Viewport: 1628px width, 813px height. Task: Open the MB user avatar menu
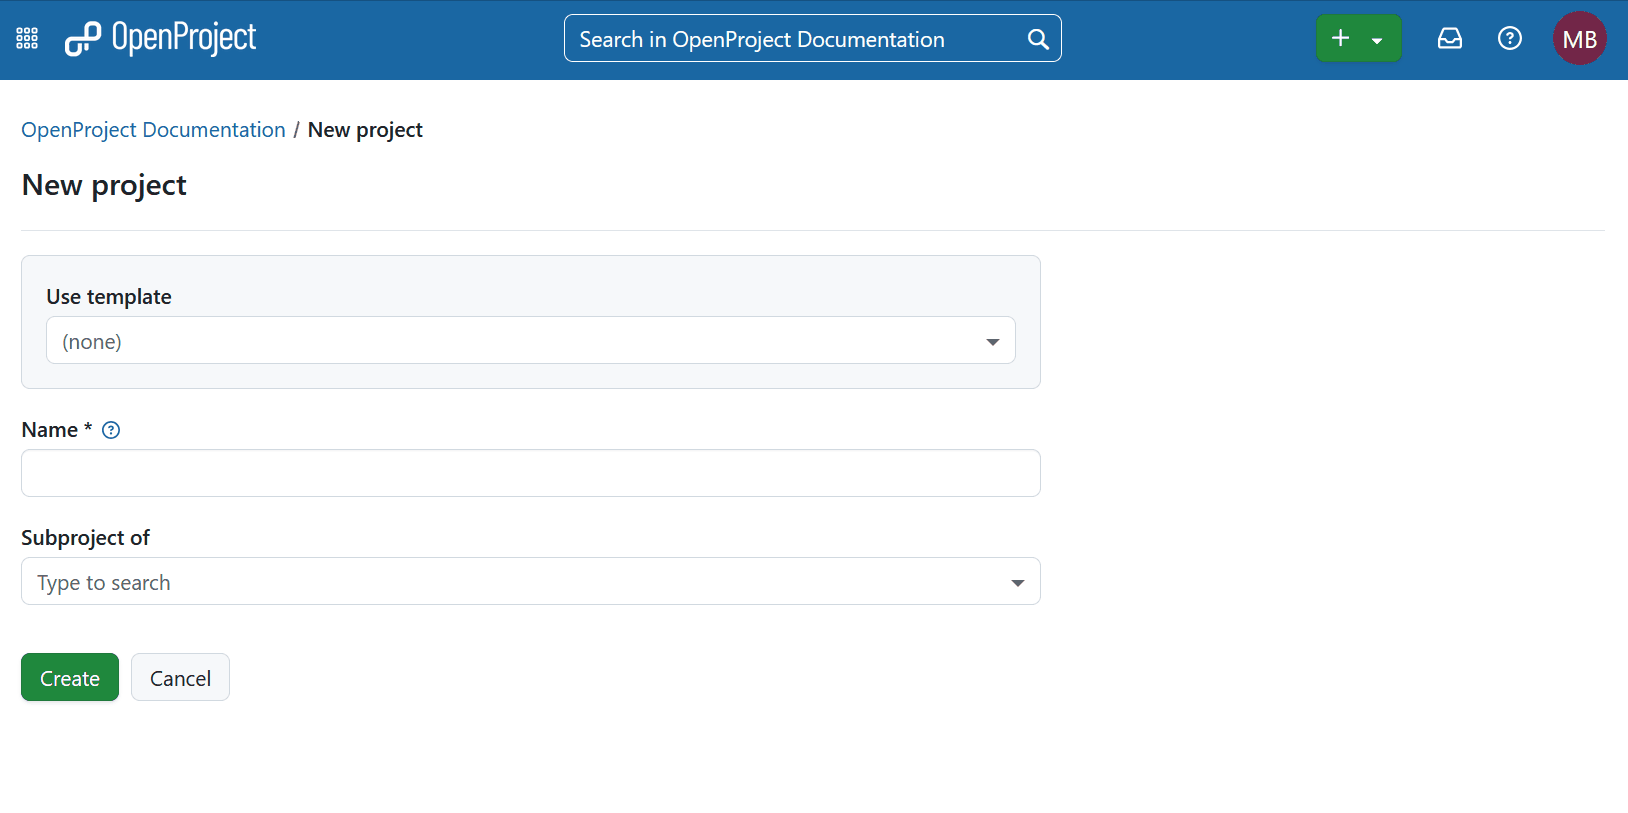pos(1579,39)
